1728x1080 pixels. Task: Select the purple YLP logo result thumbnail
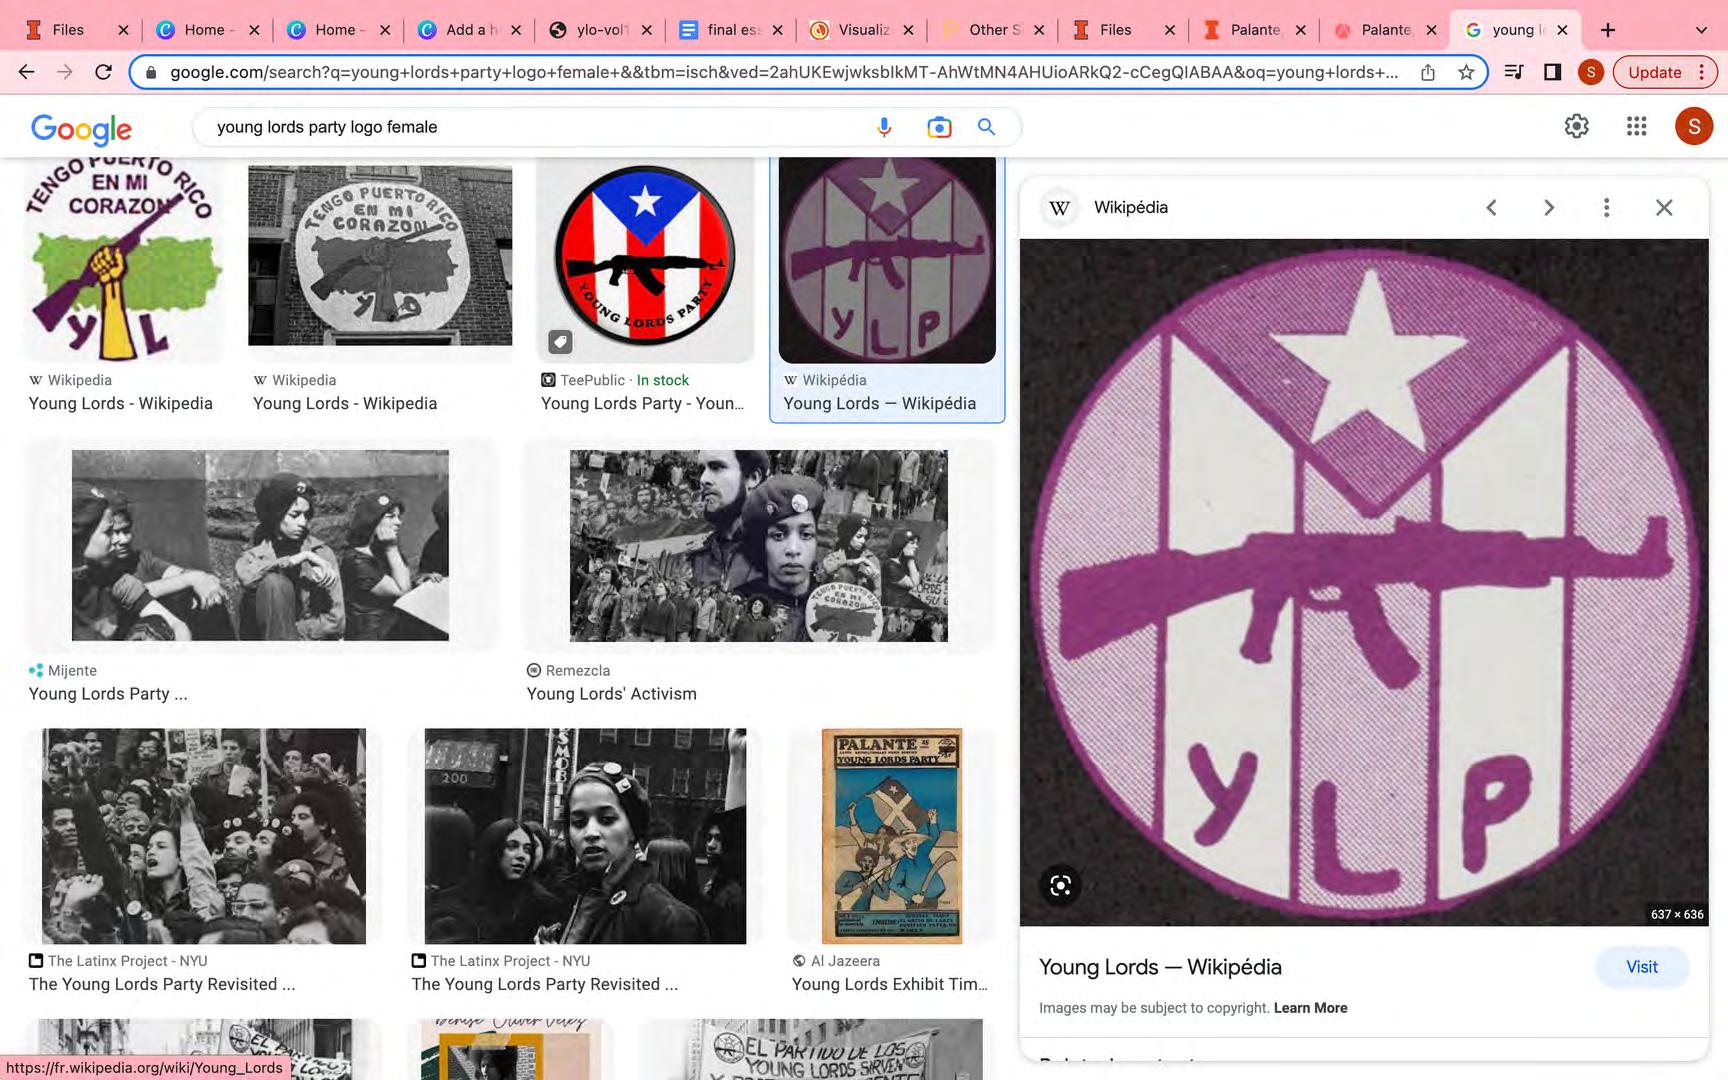[x=887, y=260]
